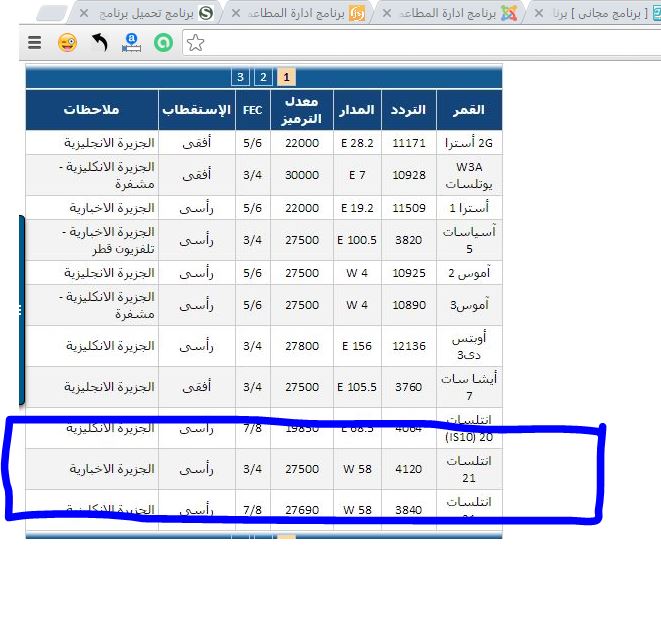Click the FEC column header
The height and width of the screenshot is (622, 661).
[x=253, y=110]
